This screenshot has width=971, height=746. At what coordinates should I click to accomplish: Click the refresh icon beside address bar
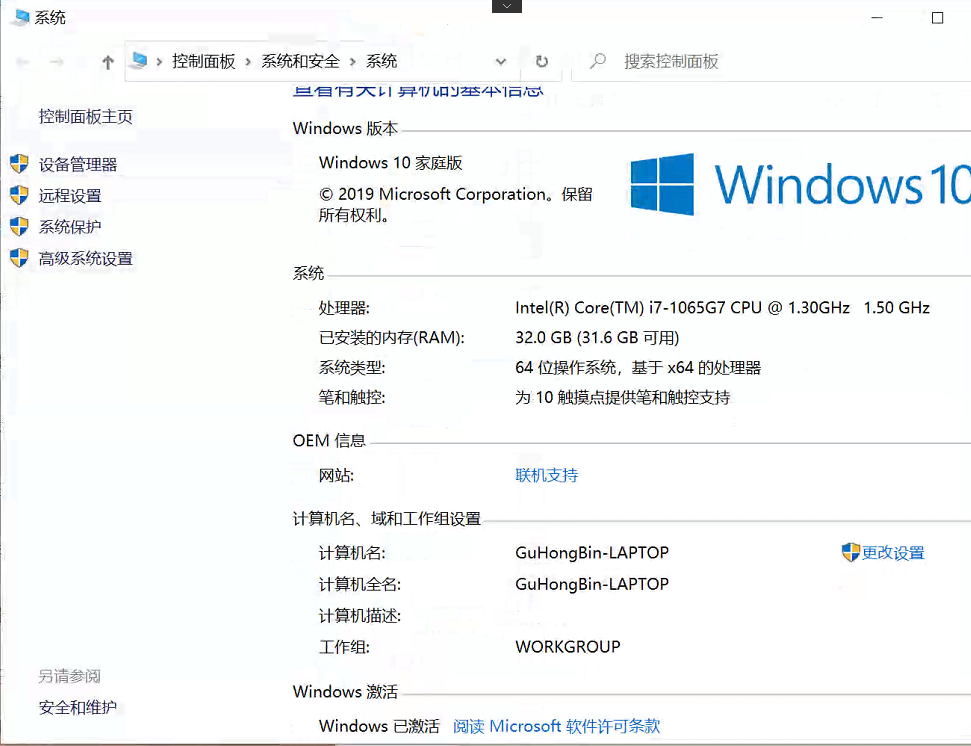542,61
